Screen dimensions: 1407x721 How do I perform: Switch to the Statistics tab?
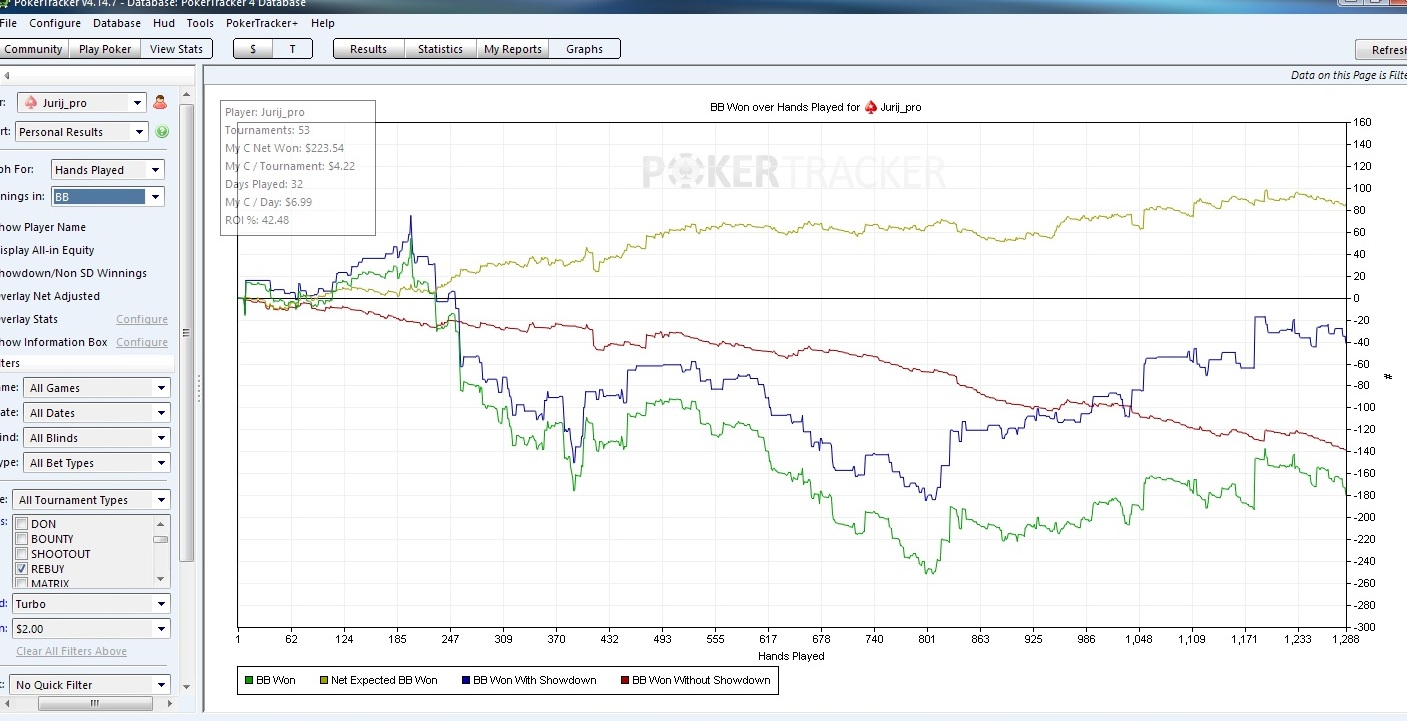point(440,49)
